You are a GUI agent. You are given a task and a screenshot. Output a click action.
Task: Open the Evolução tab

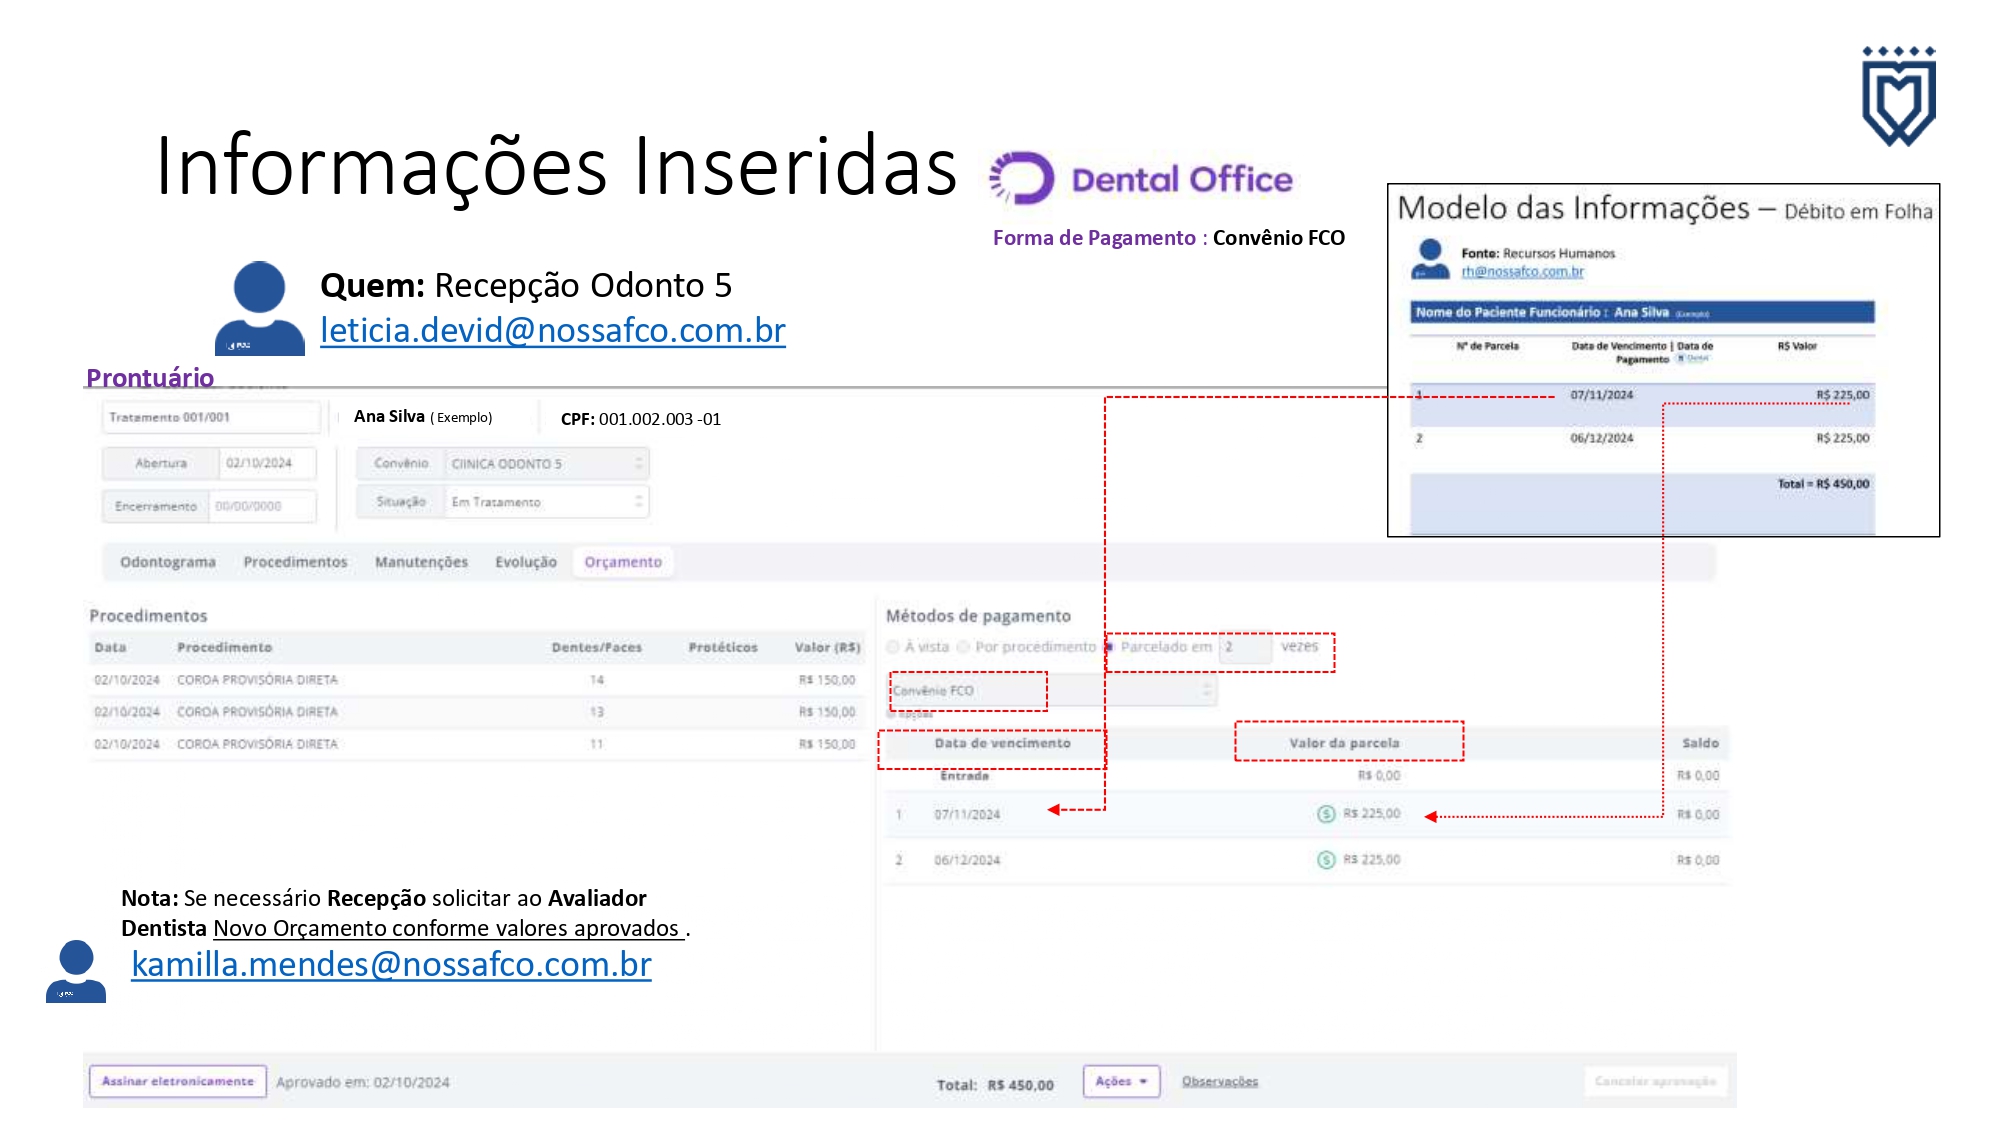point(525,562)
